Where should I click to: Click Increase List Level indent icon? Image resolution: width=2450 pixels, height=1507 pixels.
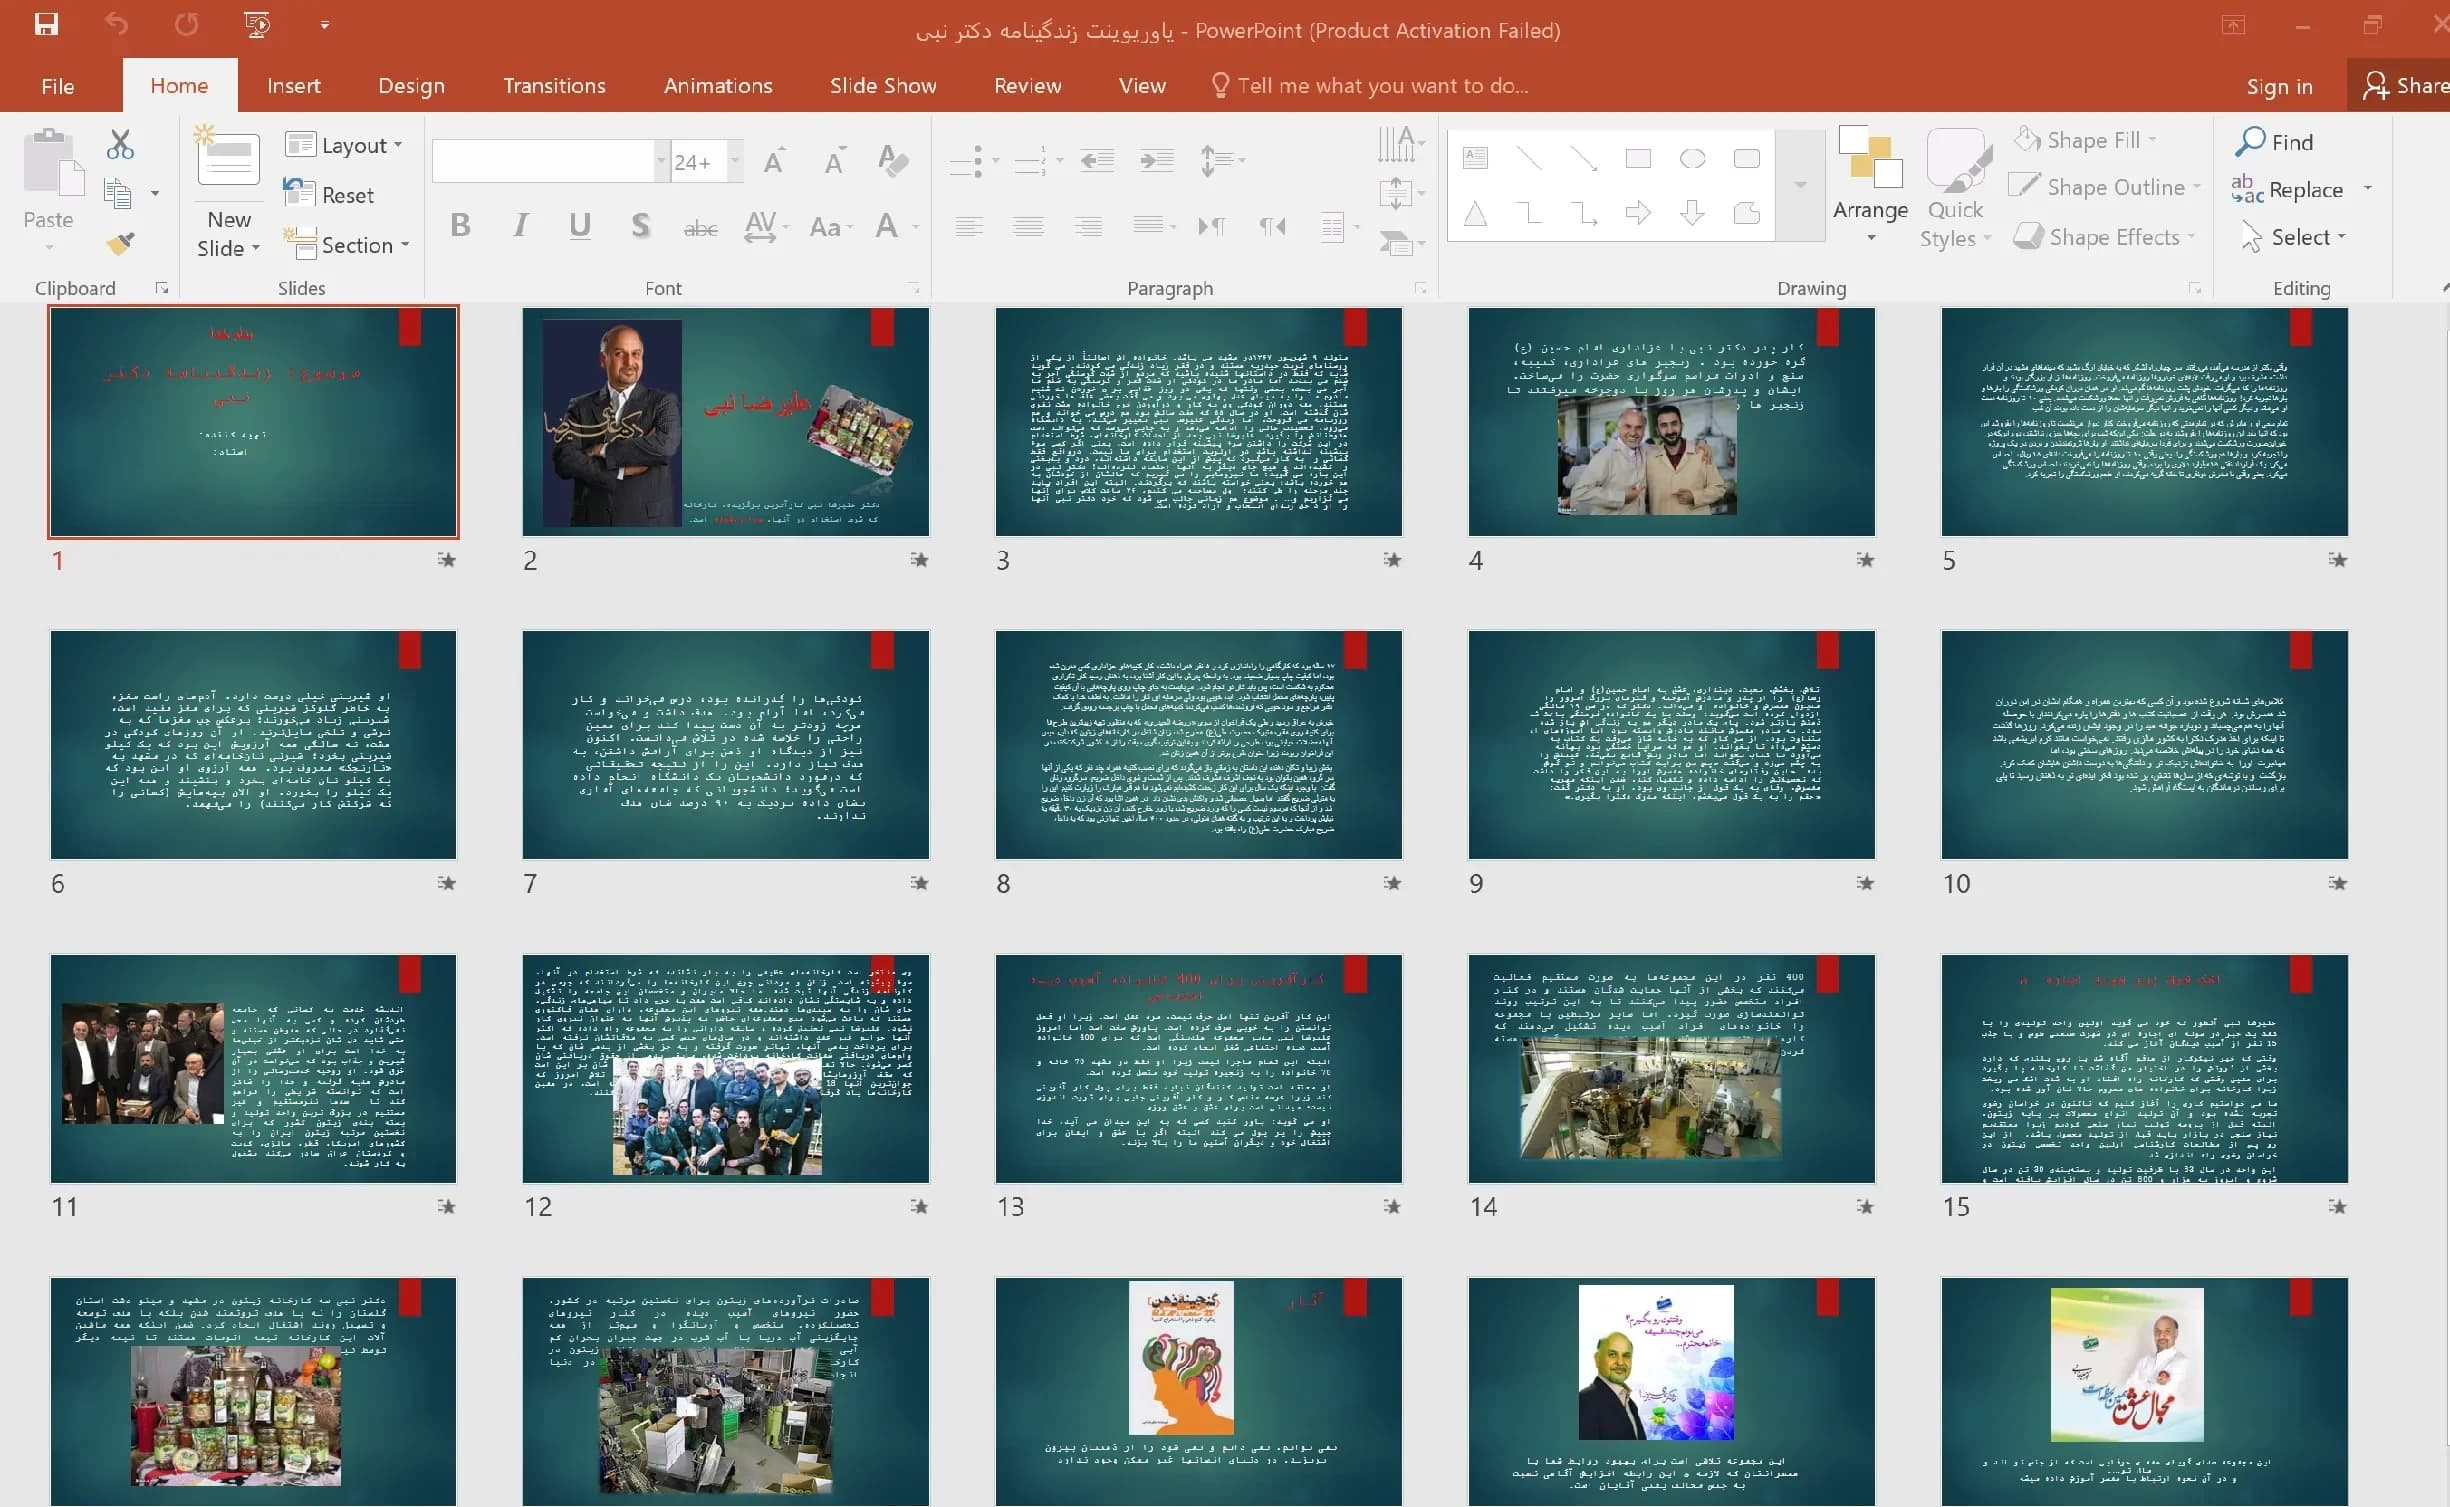1157,160
